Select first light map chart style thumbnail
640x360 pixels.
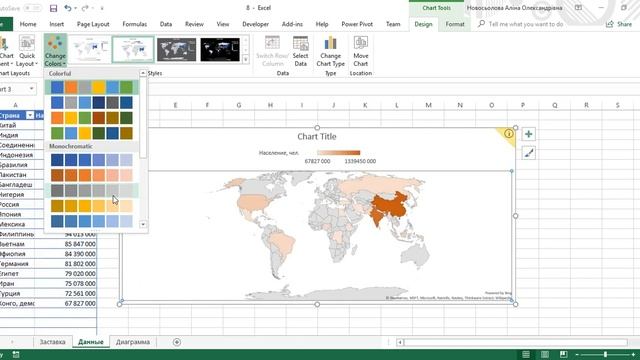(90, 49)
